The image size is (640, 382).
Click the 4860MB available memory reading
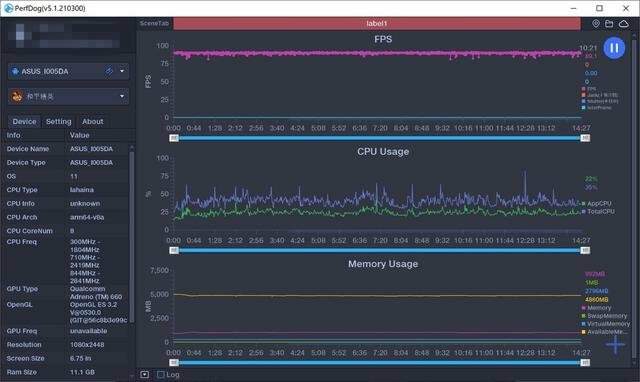coord(596,299)
